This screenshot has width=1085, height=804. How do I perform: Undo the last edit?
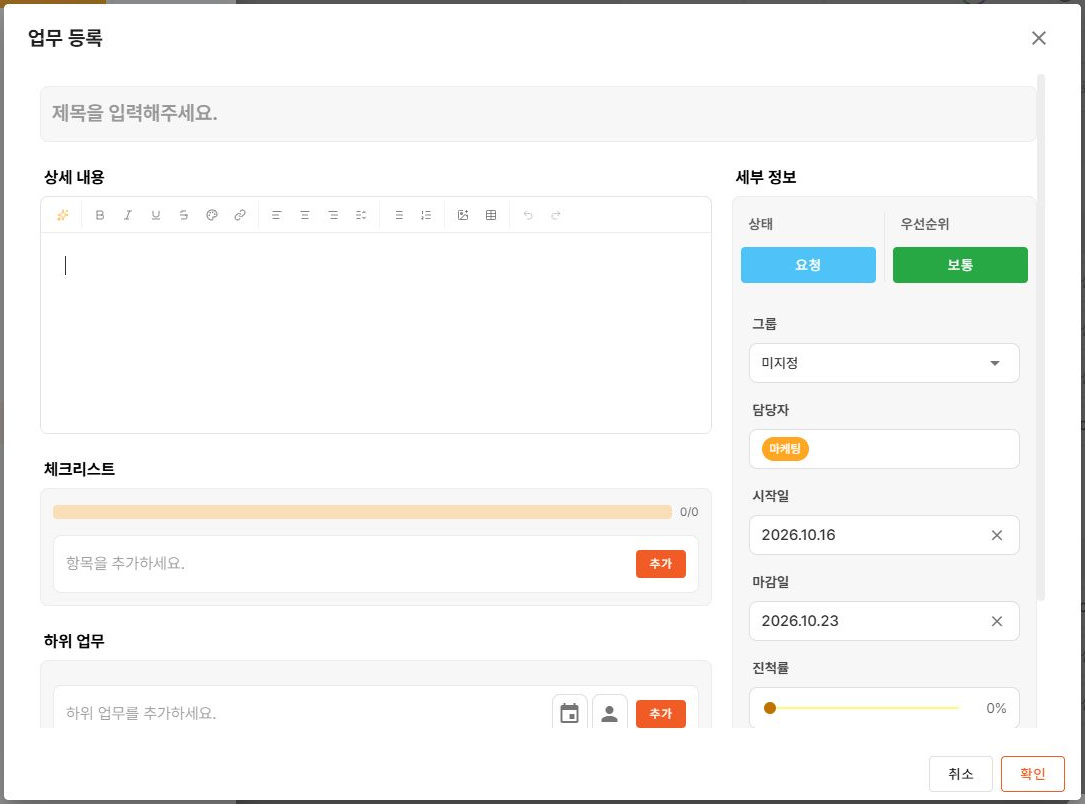click(x=528, y=215)
